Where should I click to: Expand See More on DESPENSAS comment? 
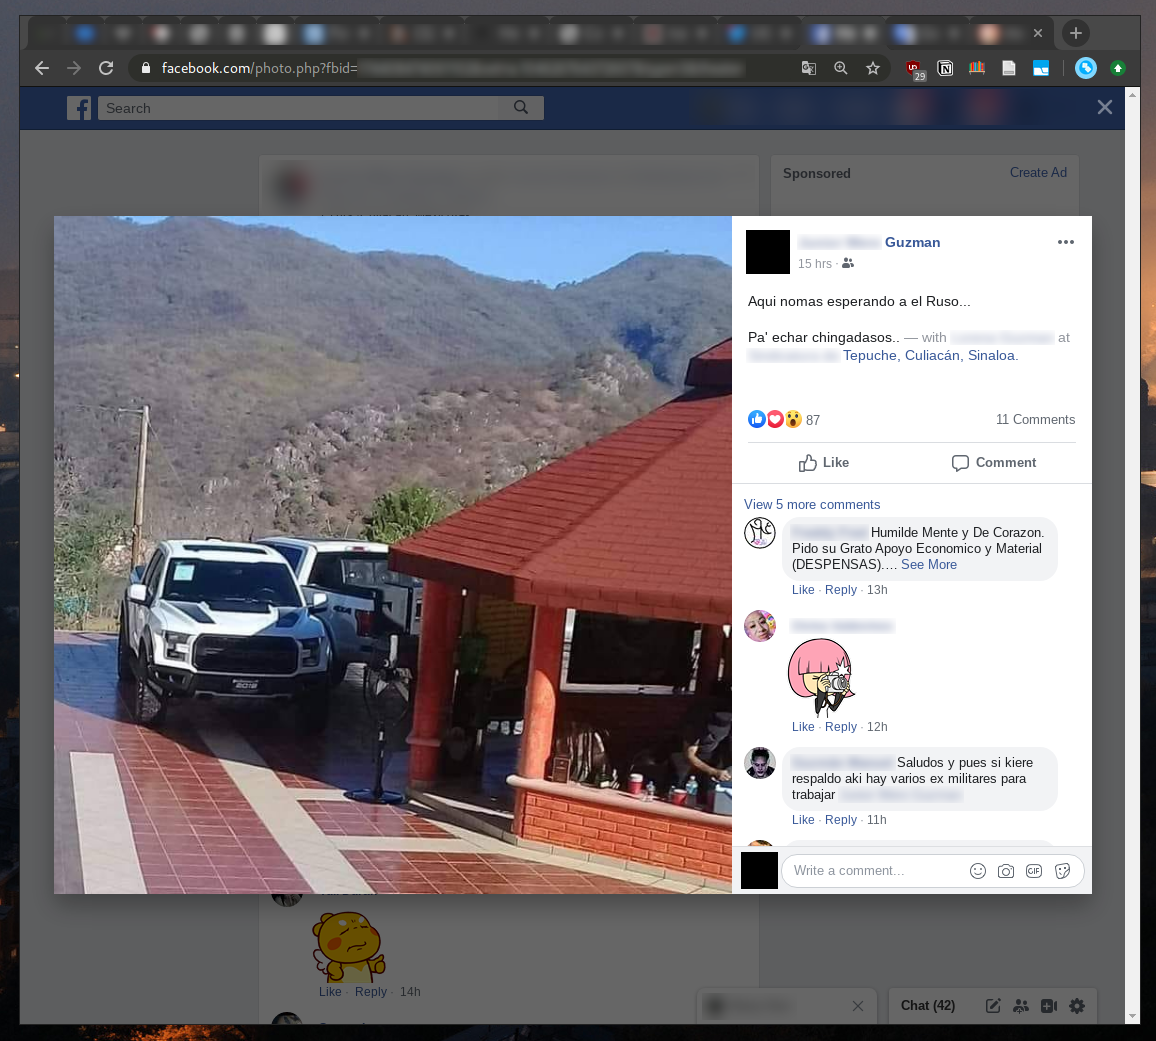pos(929,565)
